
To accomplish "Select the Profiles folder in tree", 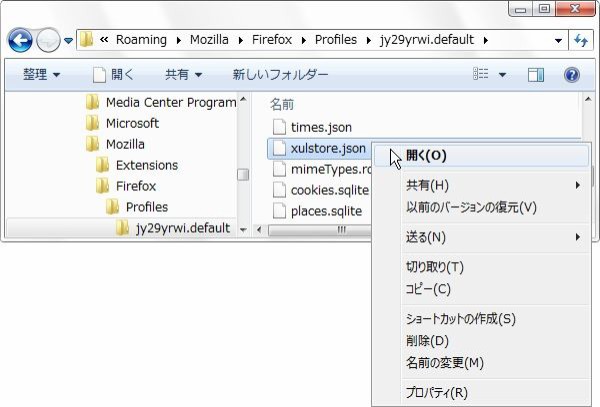I will [x=137, y=207].
